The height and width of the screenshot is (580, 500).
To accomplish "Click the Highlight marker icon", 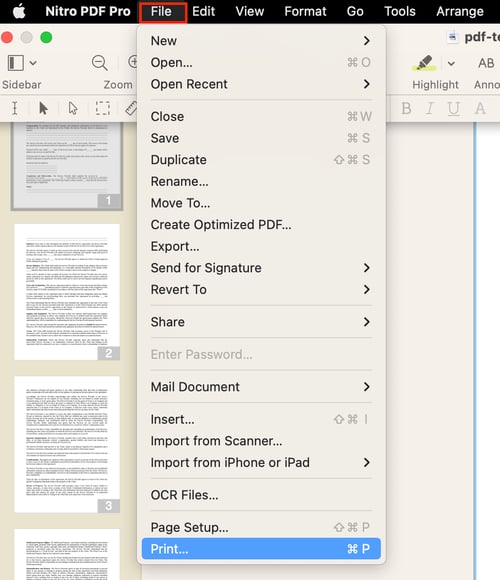I will [x=424, y=63].
